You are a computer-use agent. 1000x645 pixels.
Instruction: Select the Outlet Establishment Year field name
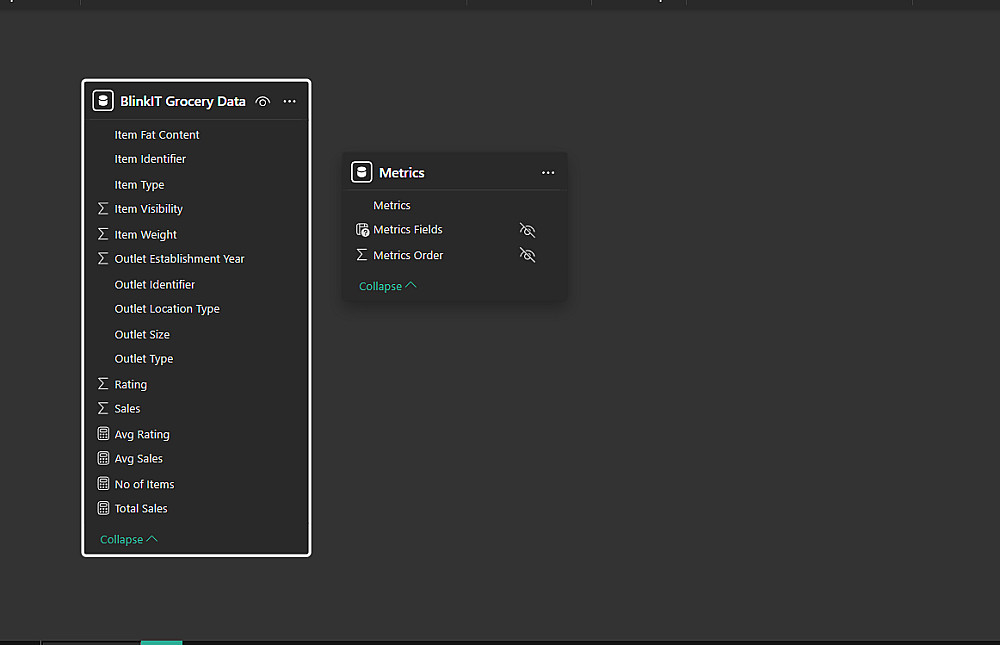pyautogui.click(x=179, y=258)
